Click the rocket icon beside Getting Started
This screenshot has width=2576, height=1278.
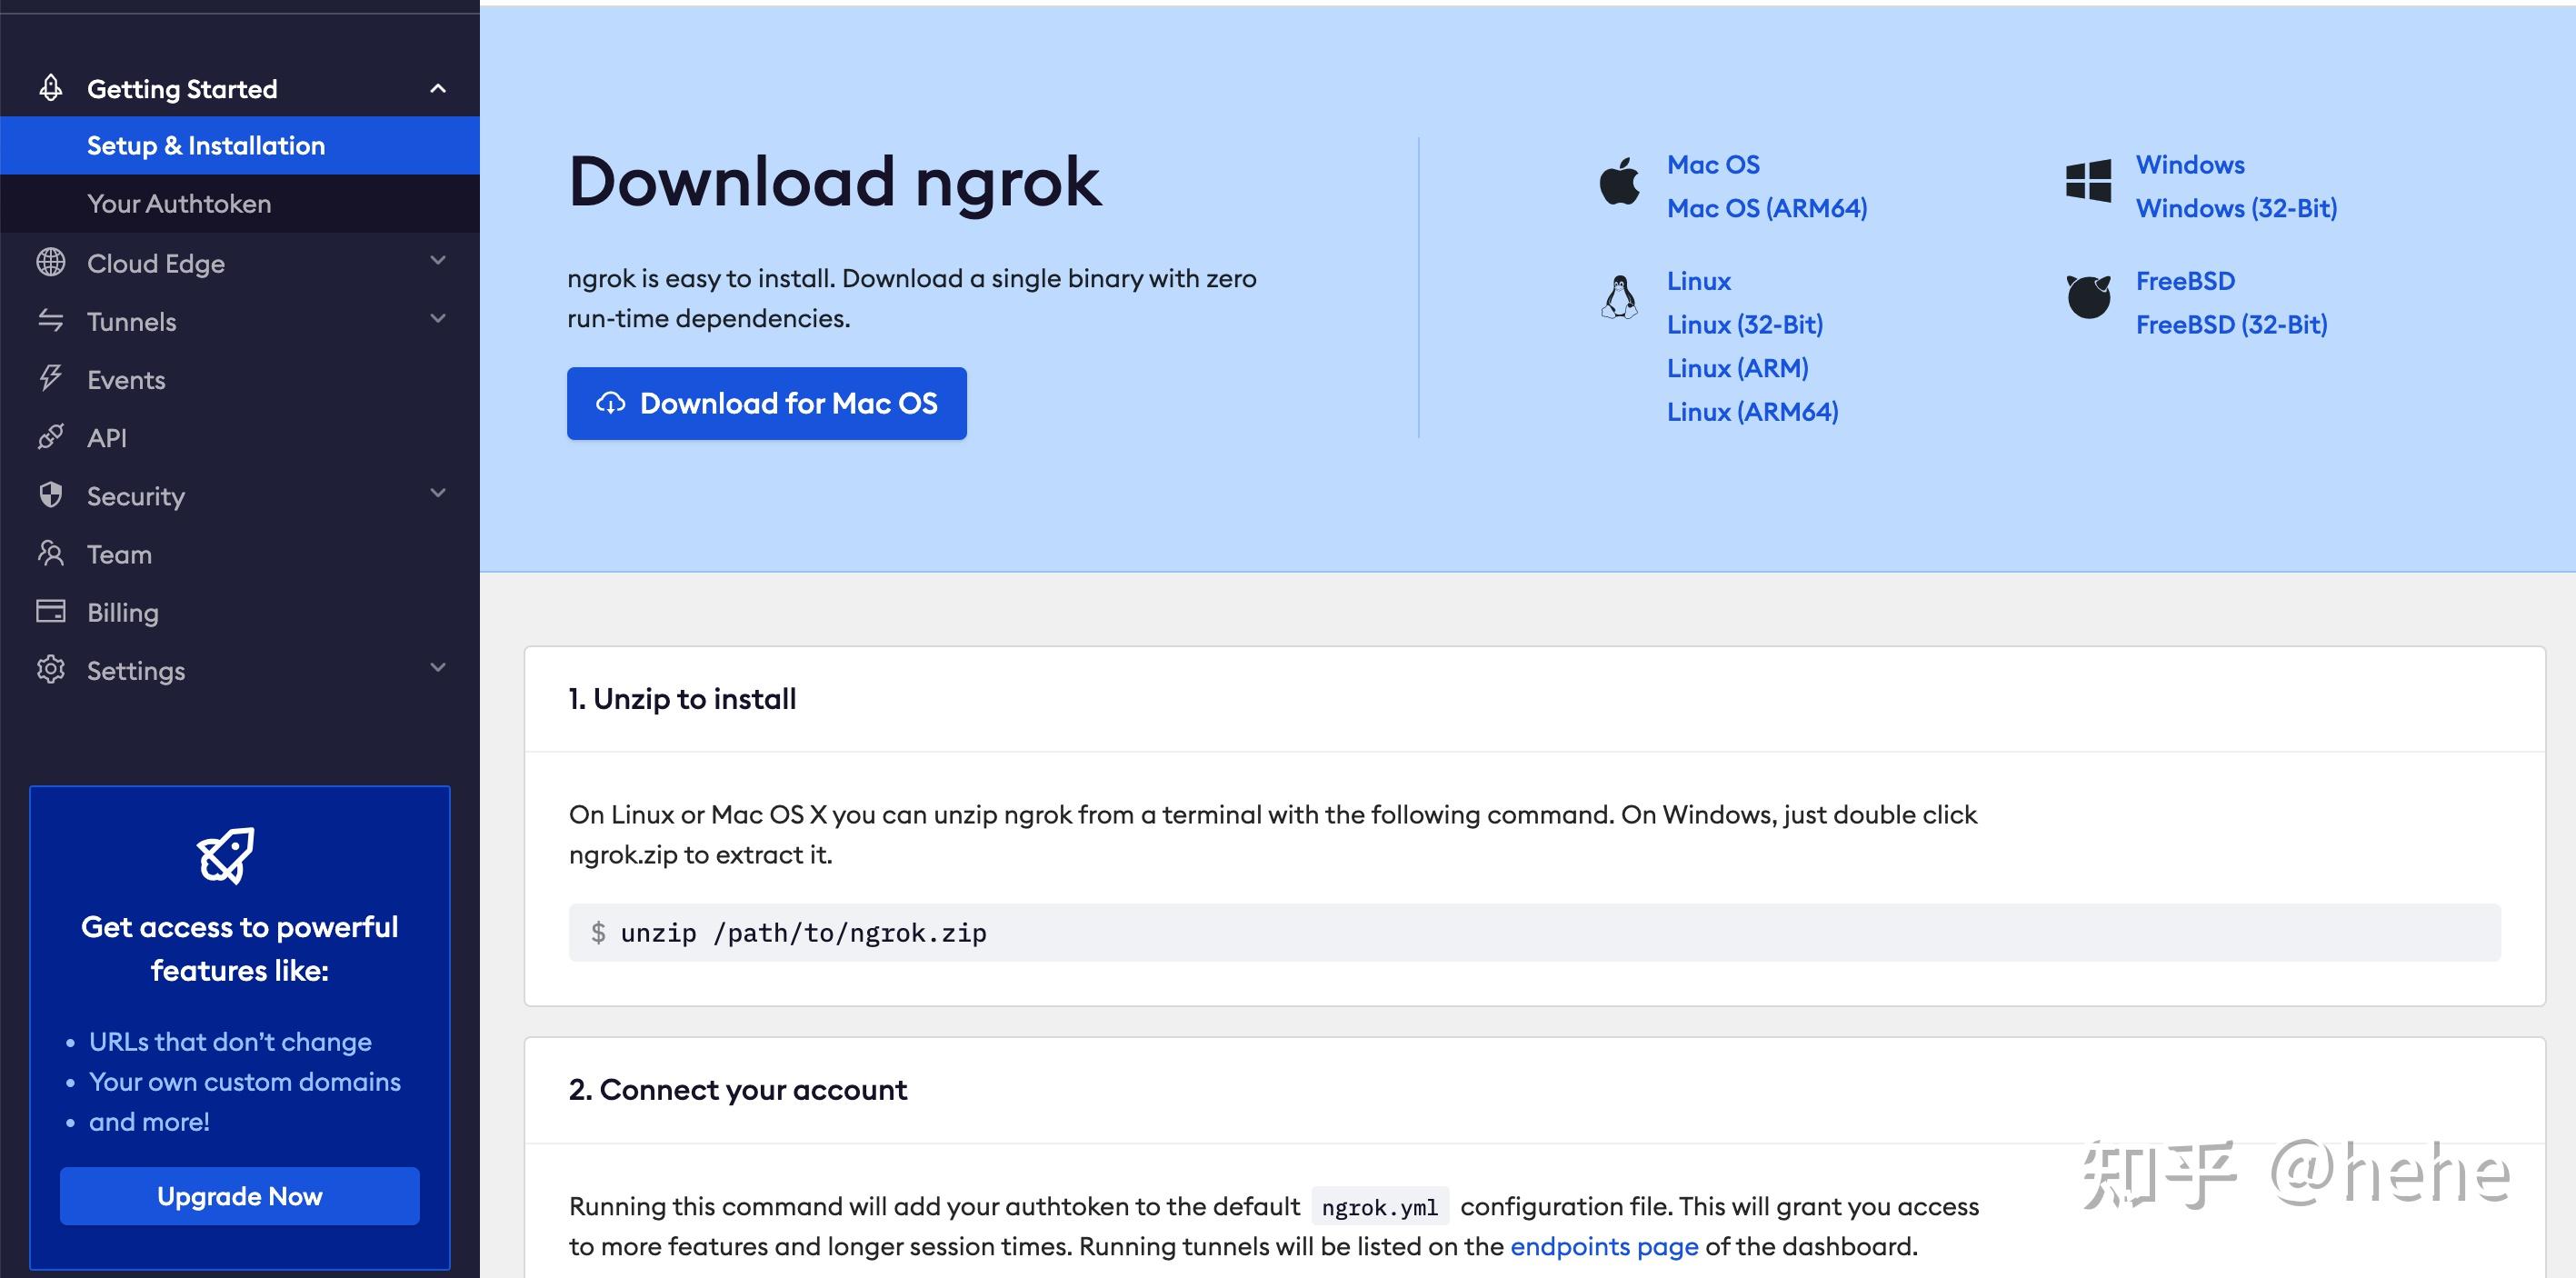click(x=51, y=88)
